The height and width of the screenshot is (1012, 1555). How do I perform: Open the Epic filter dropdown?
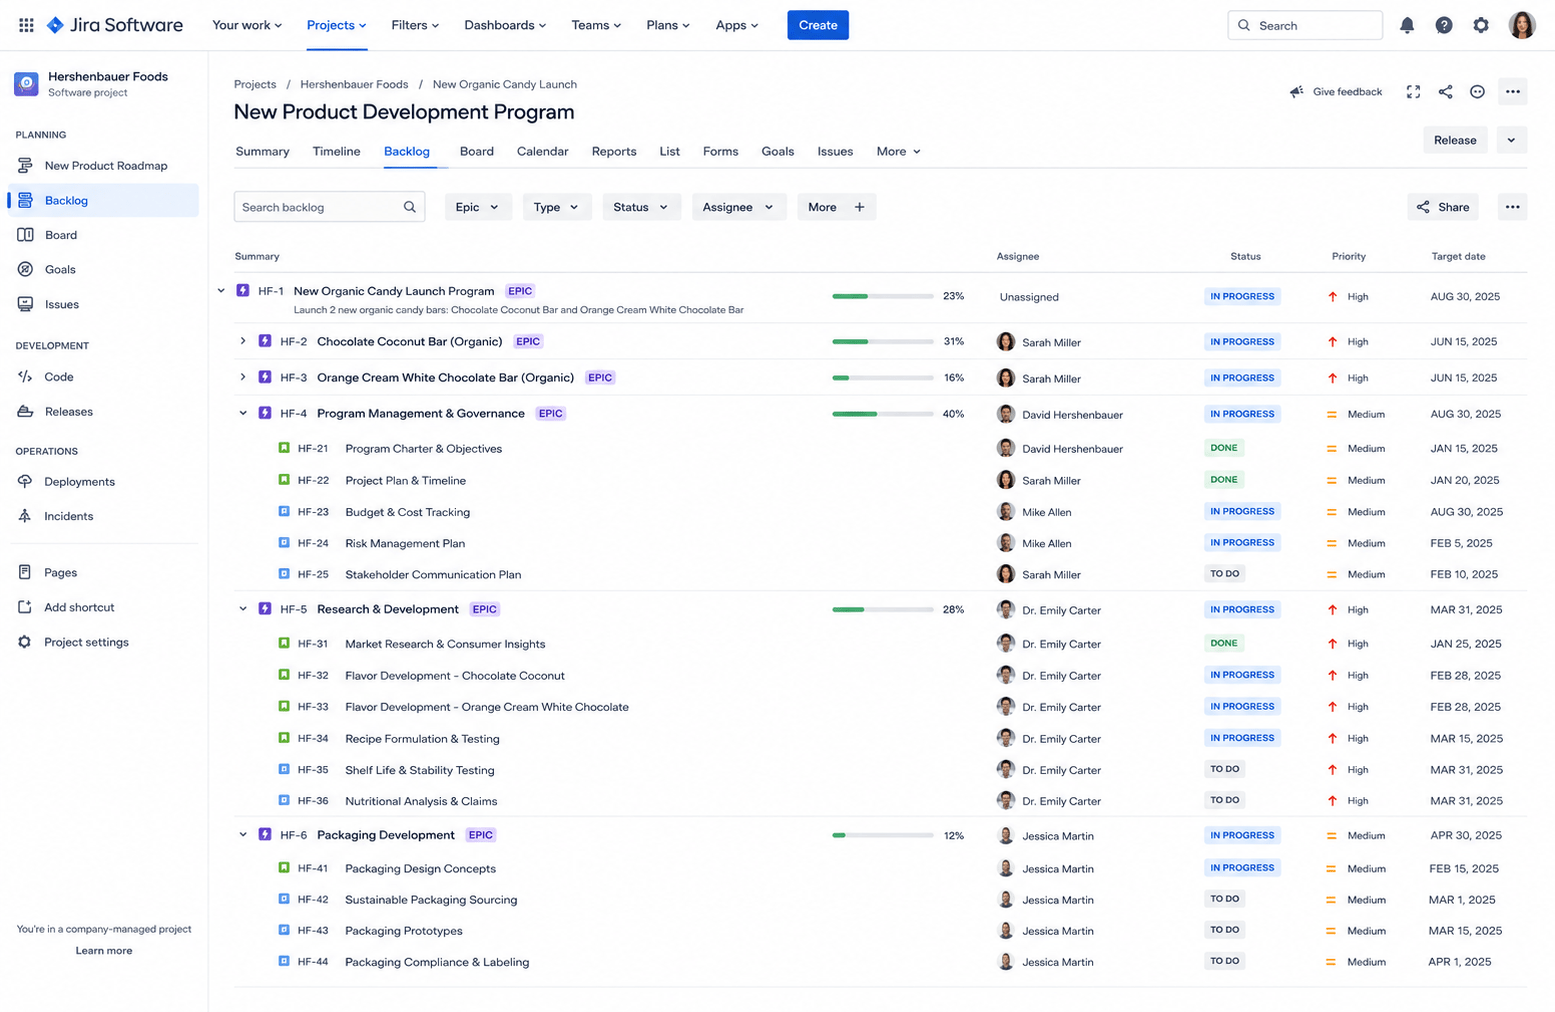pyautogui.click(x=477, y=207)
